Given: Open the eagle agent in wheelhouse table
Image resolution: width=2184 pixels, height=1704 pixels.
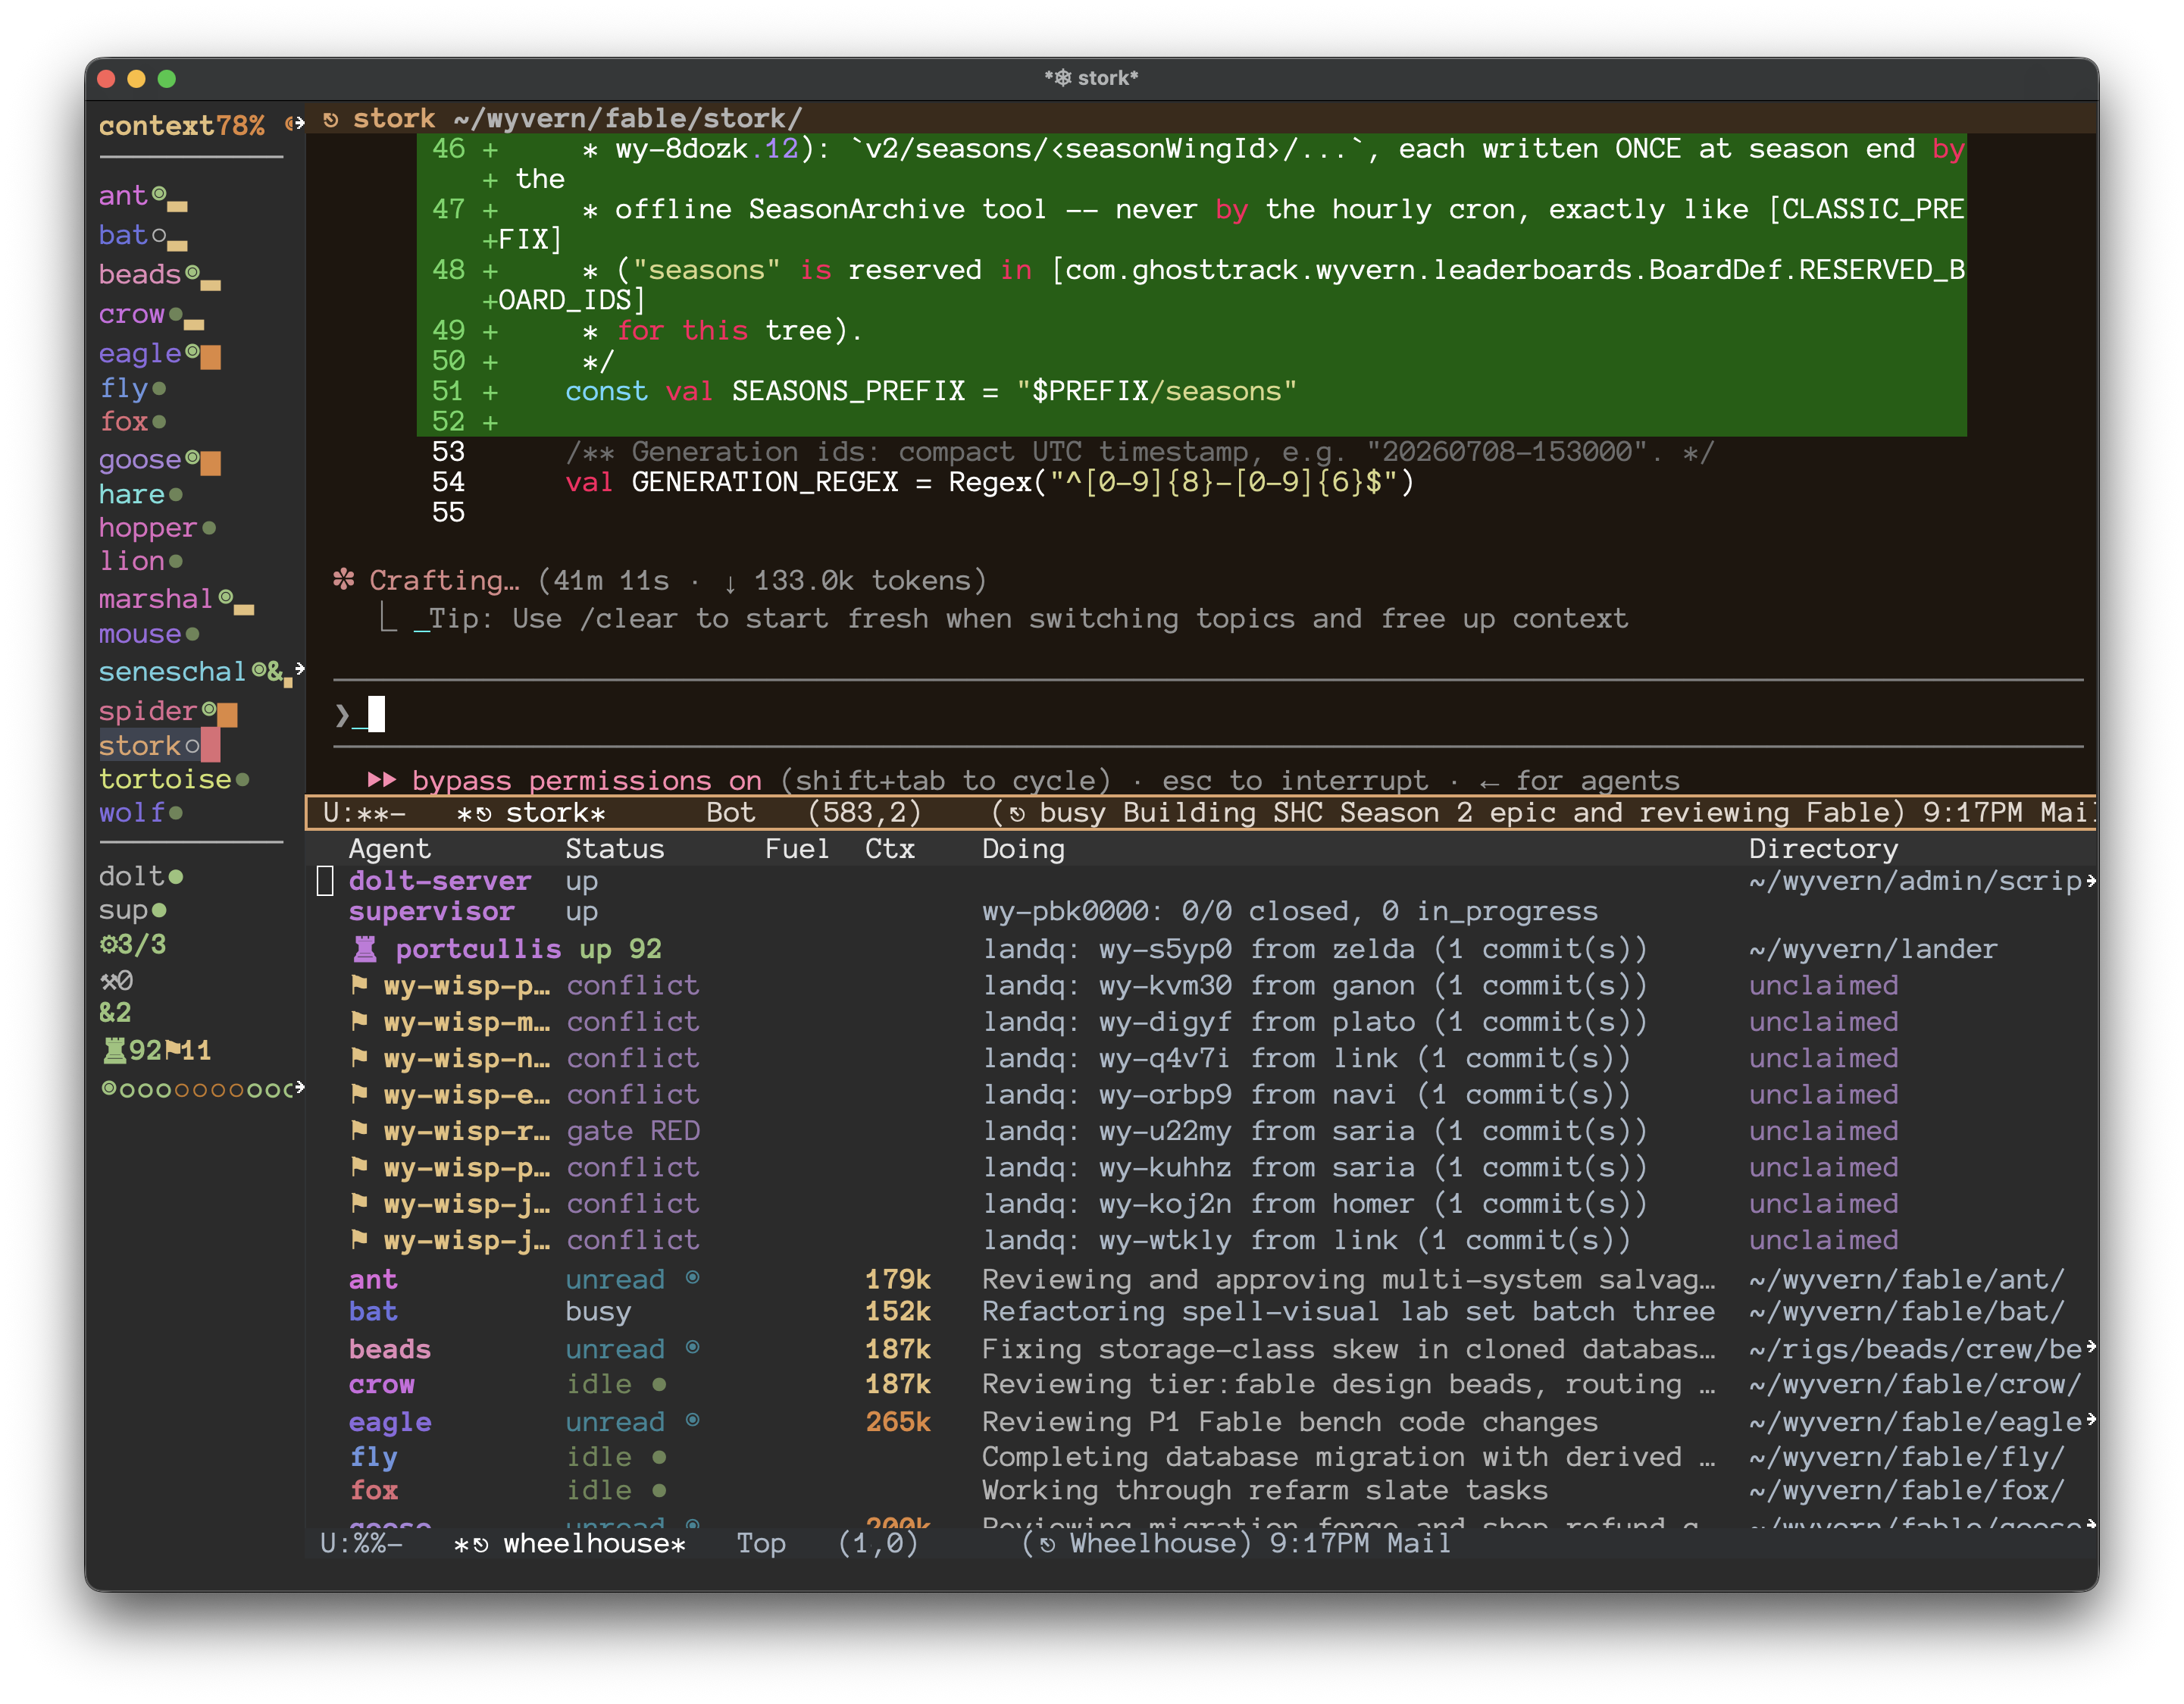Looking at the screenshot, I should (390, 1422).
